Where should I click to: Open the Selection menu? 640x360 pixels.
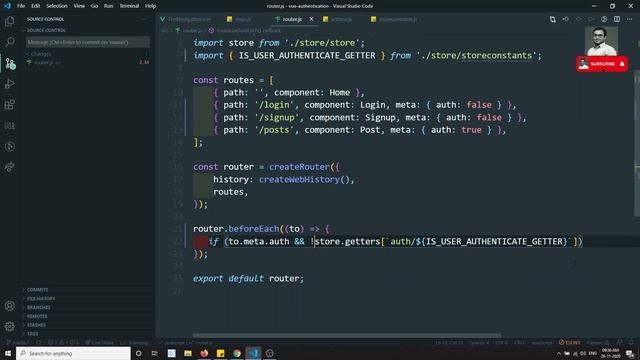57,6
